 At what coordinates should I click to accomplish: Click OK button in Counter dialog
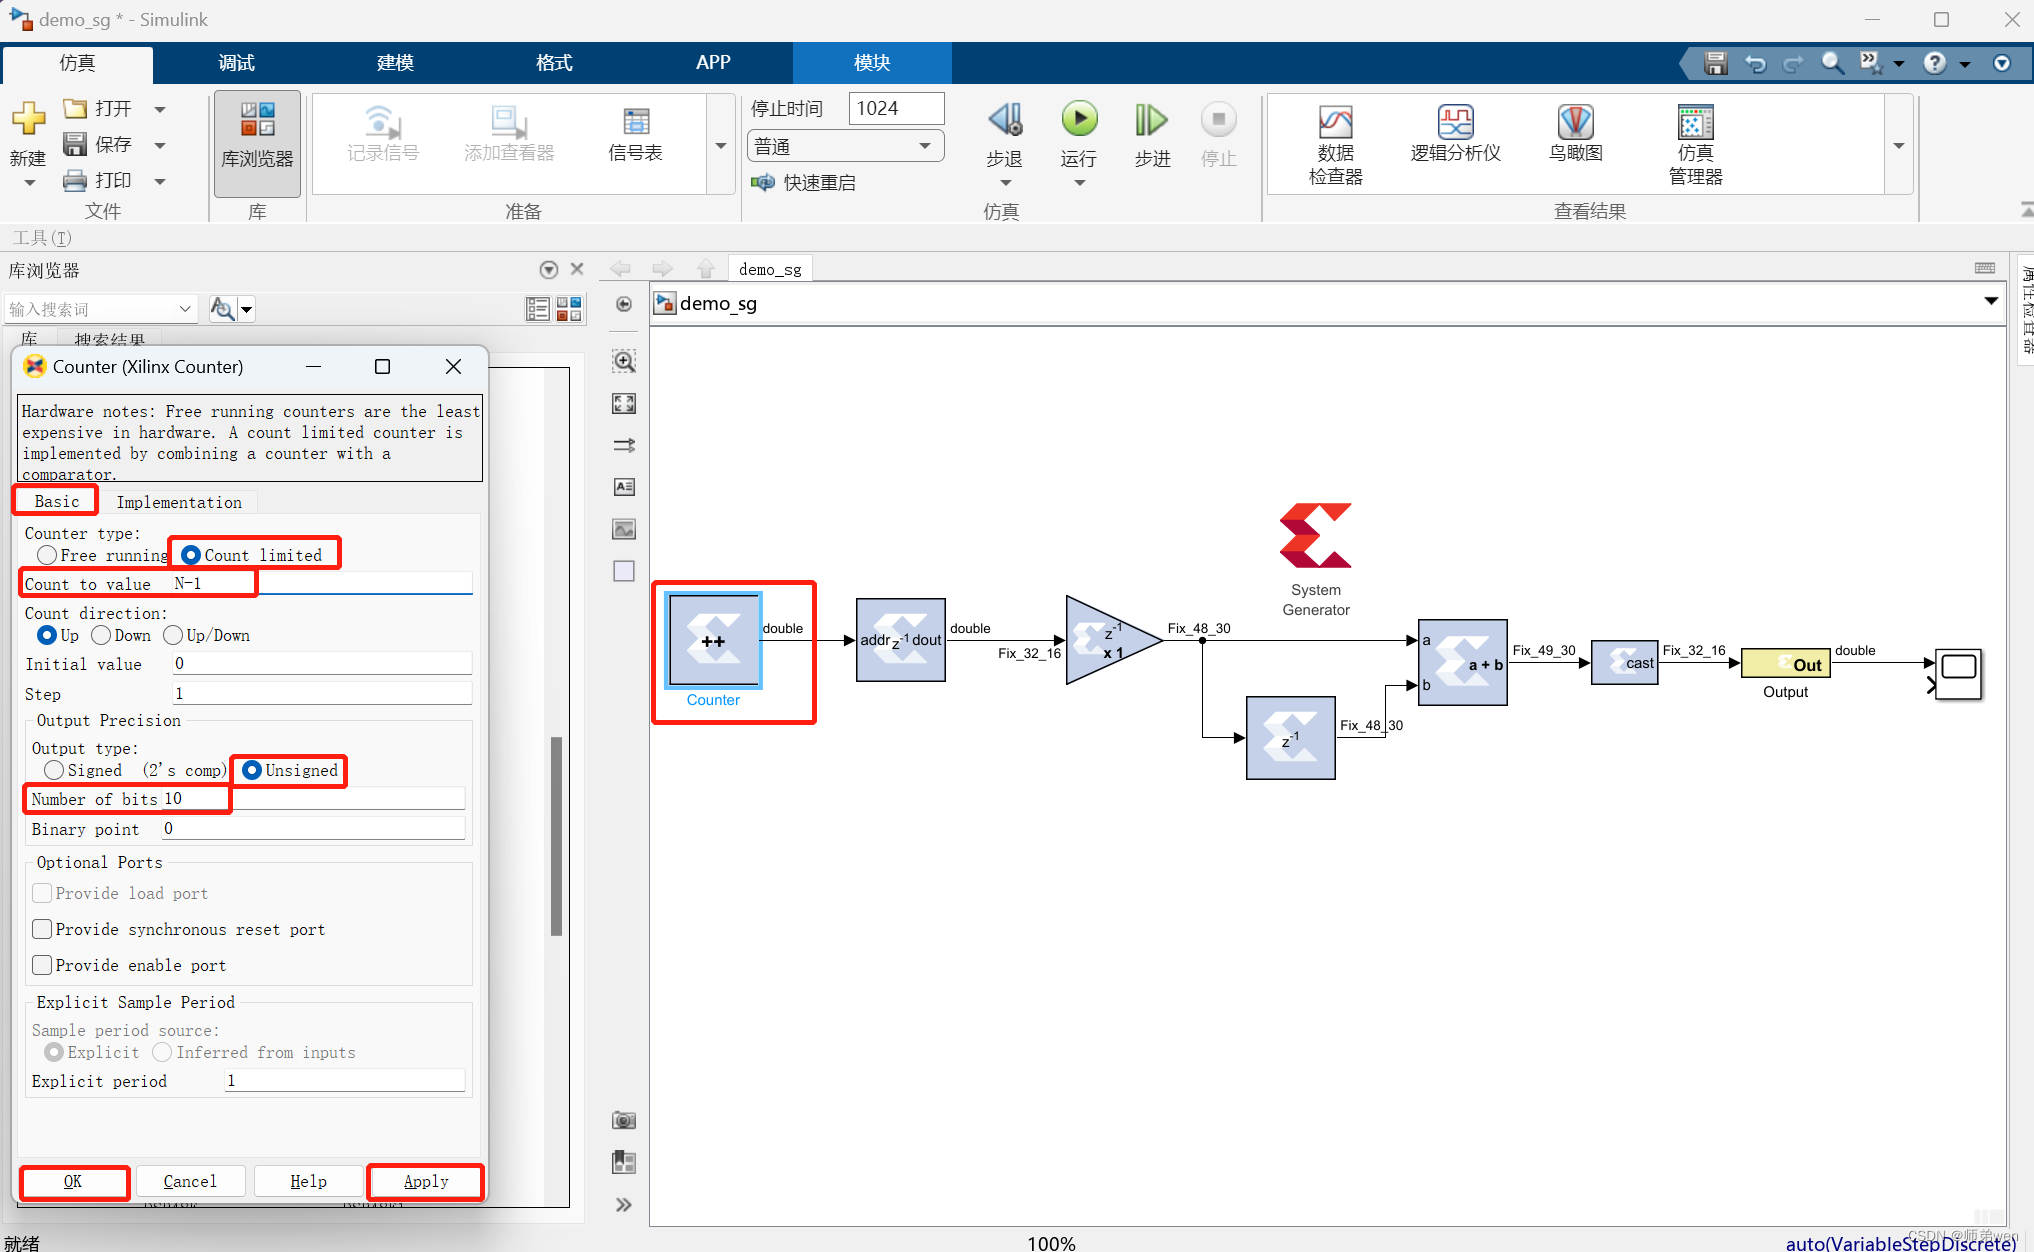click(73, 1181)
